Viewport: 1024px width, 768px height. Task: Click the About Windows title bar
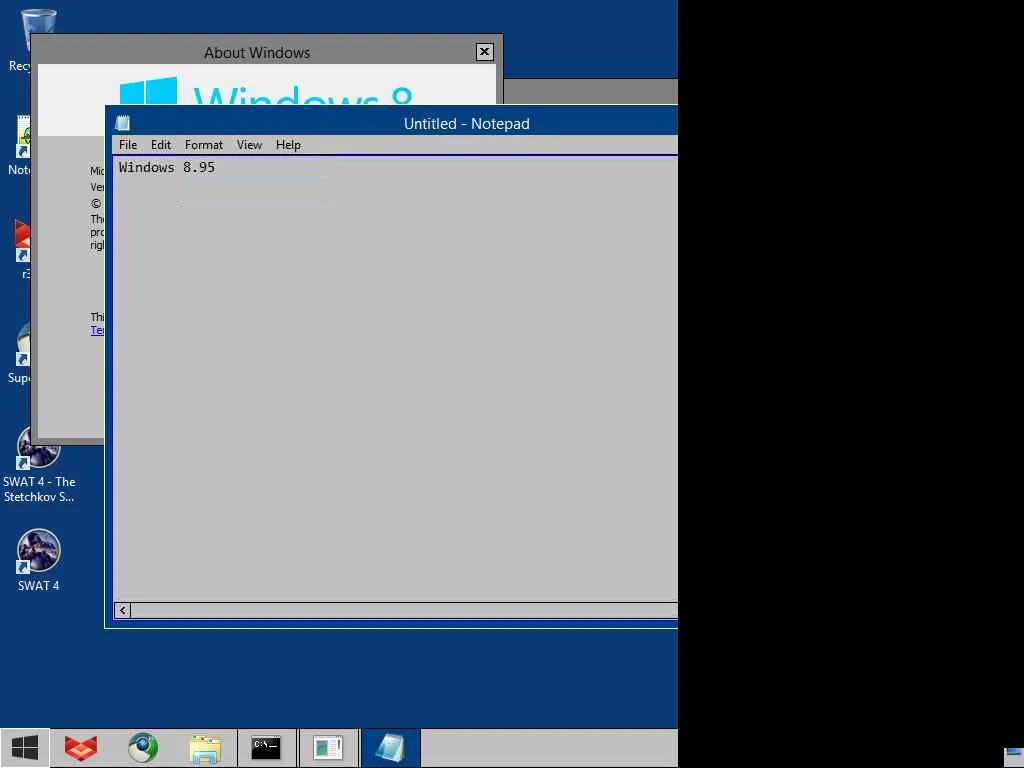click(x=257, y=52)
